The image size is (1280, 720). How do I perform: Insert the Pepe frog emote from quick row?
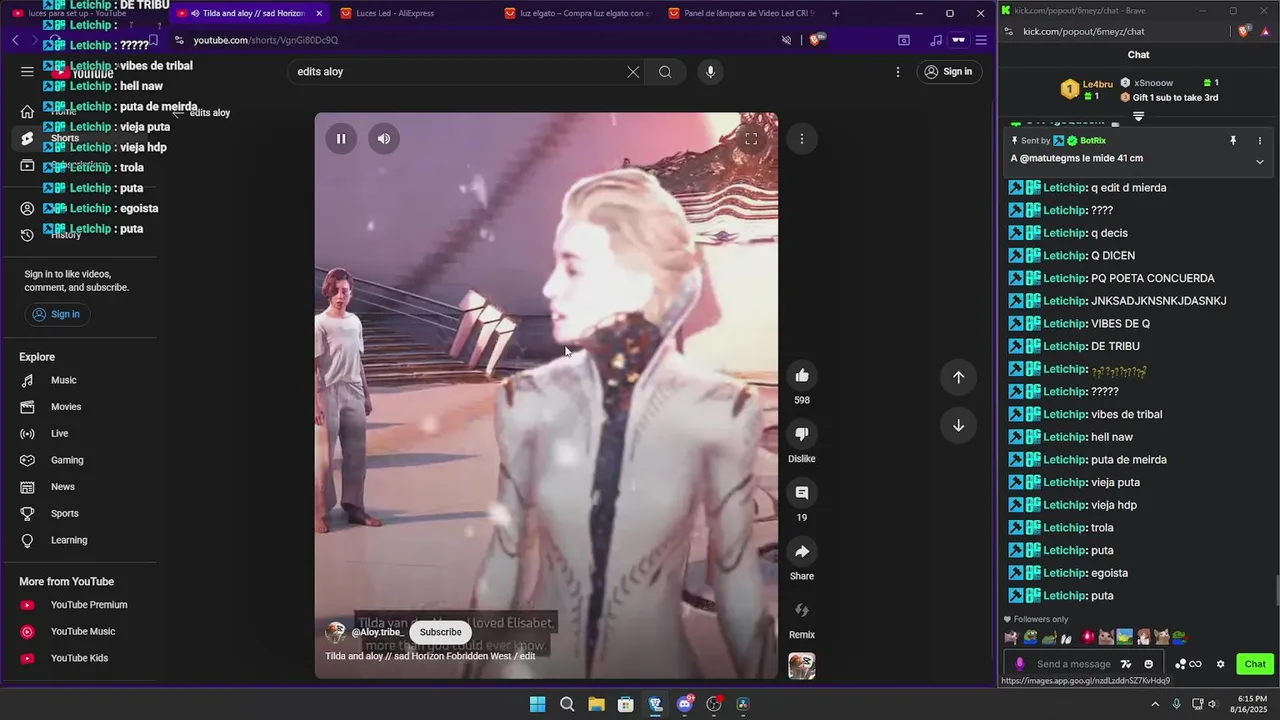[1030, 637]
